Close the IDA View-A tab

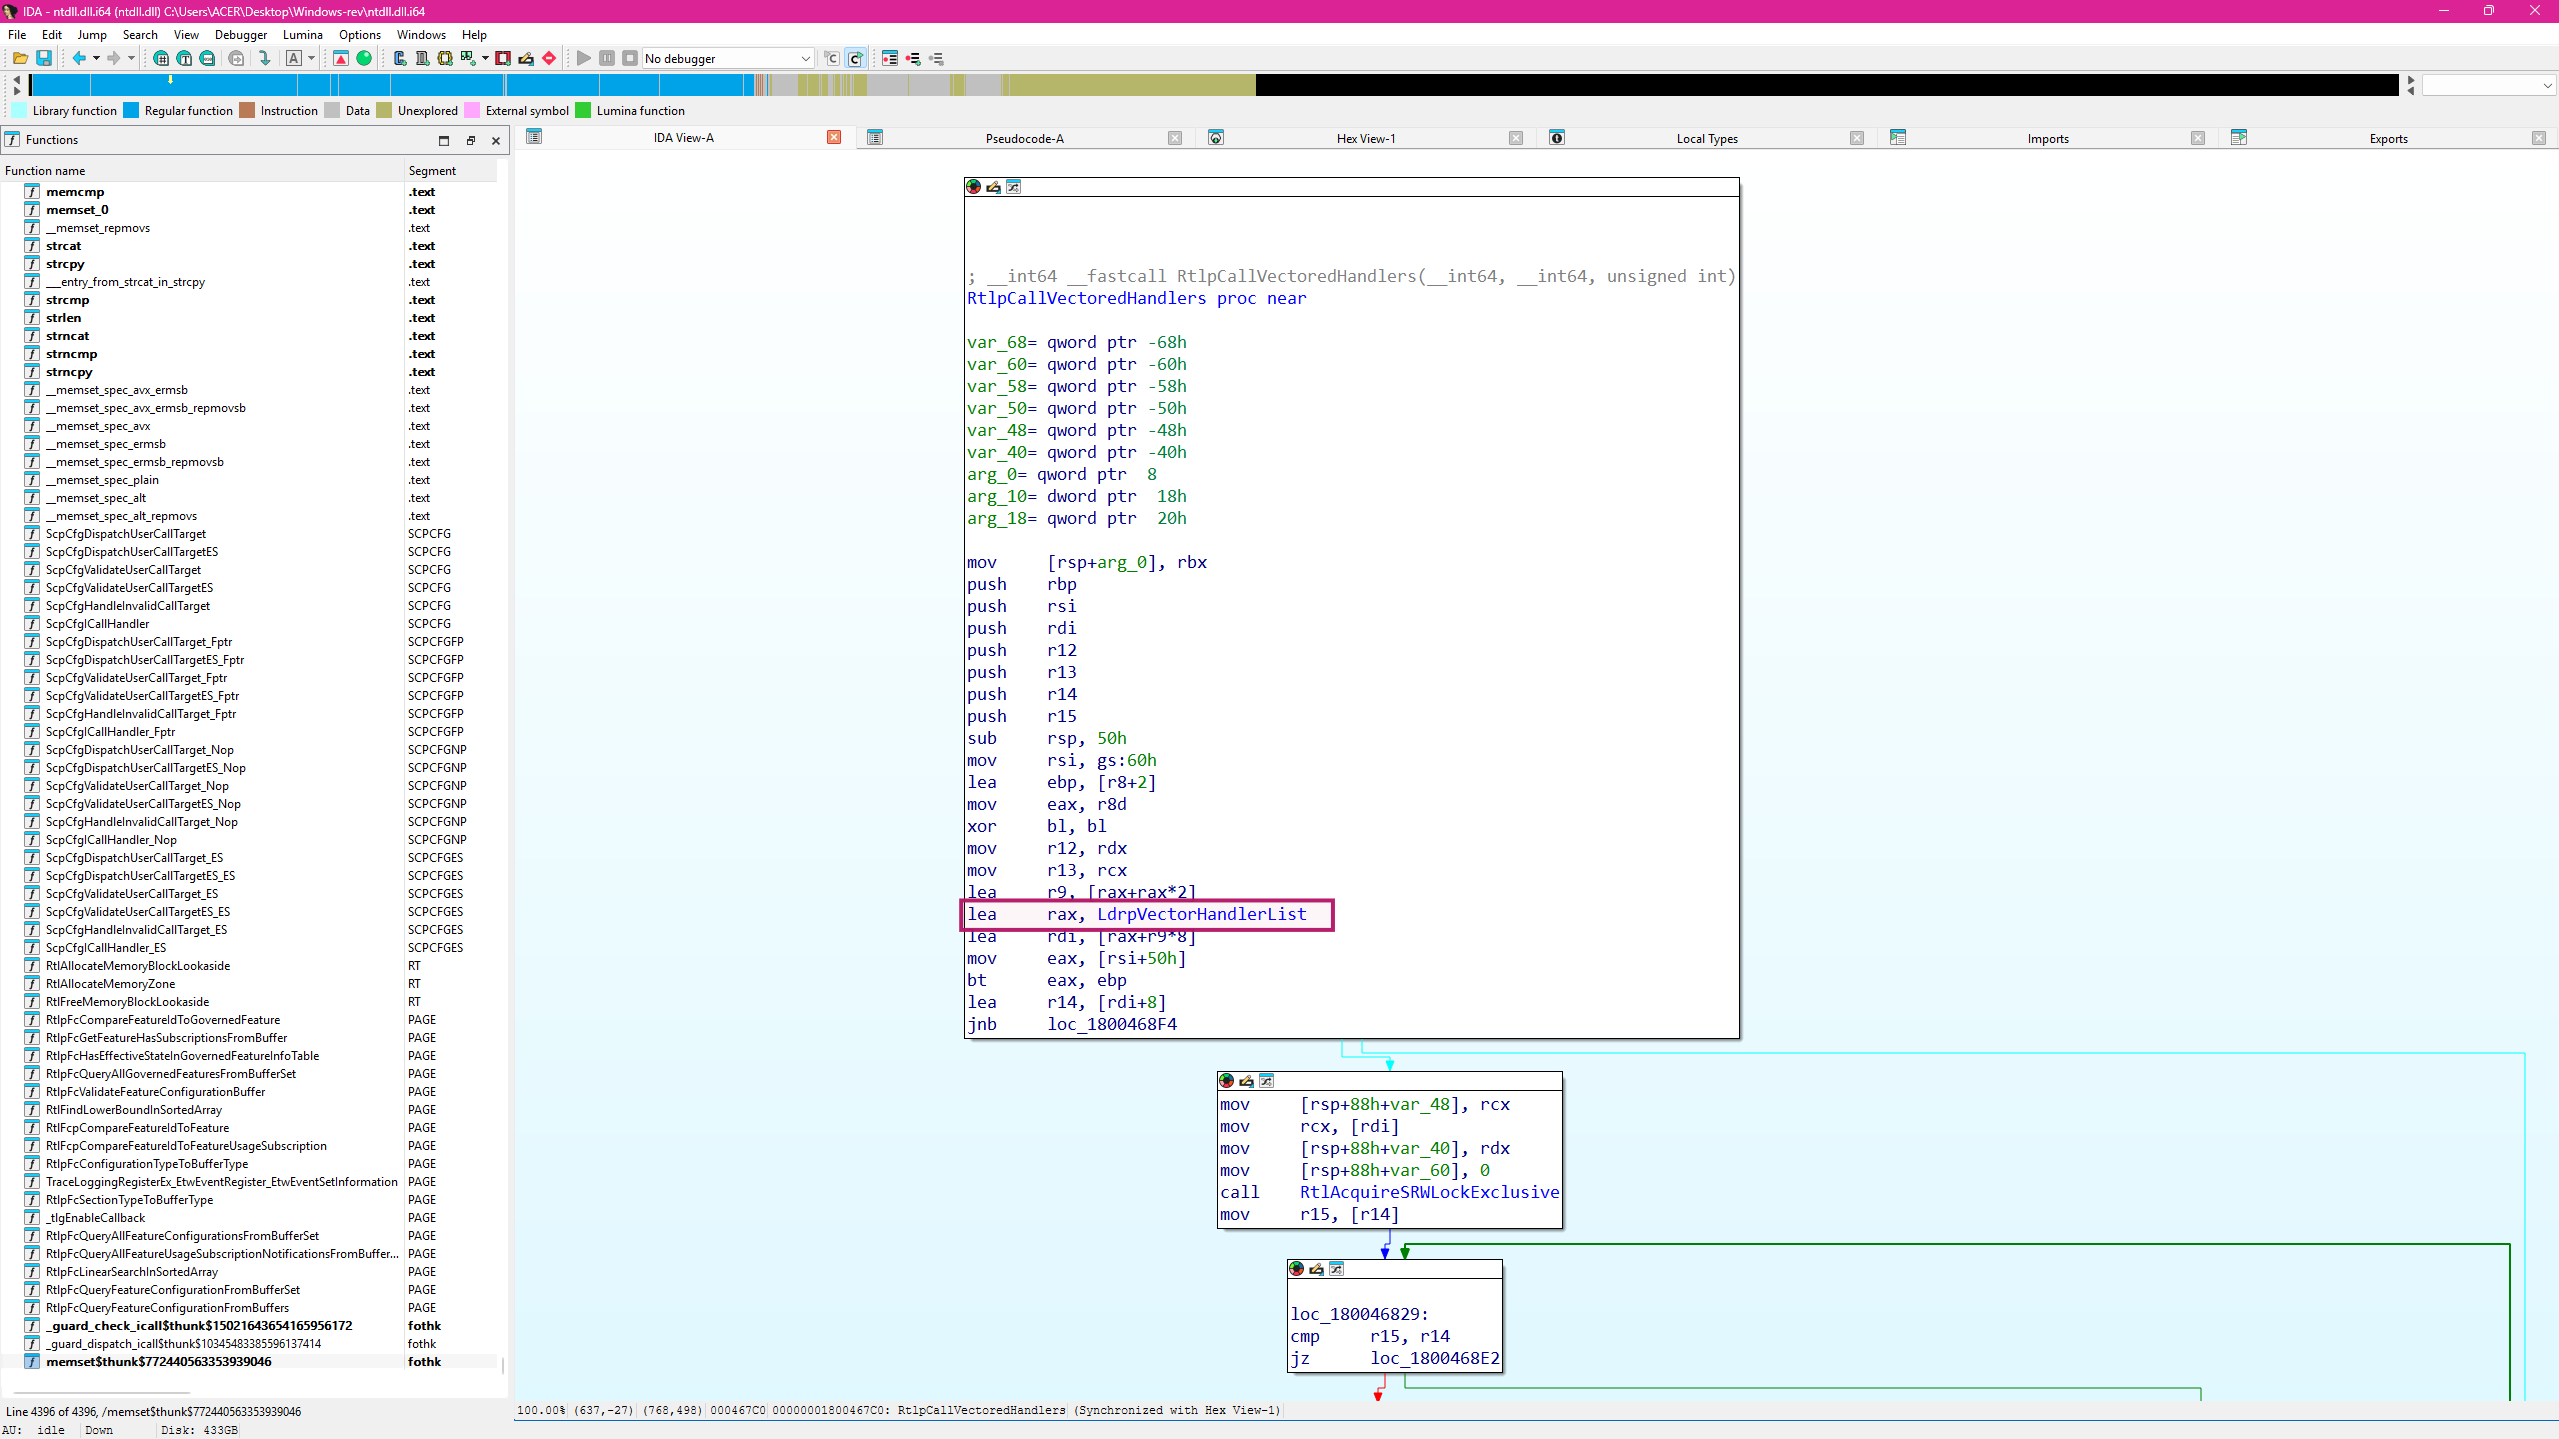click(834, 137)
